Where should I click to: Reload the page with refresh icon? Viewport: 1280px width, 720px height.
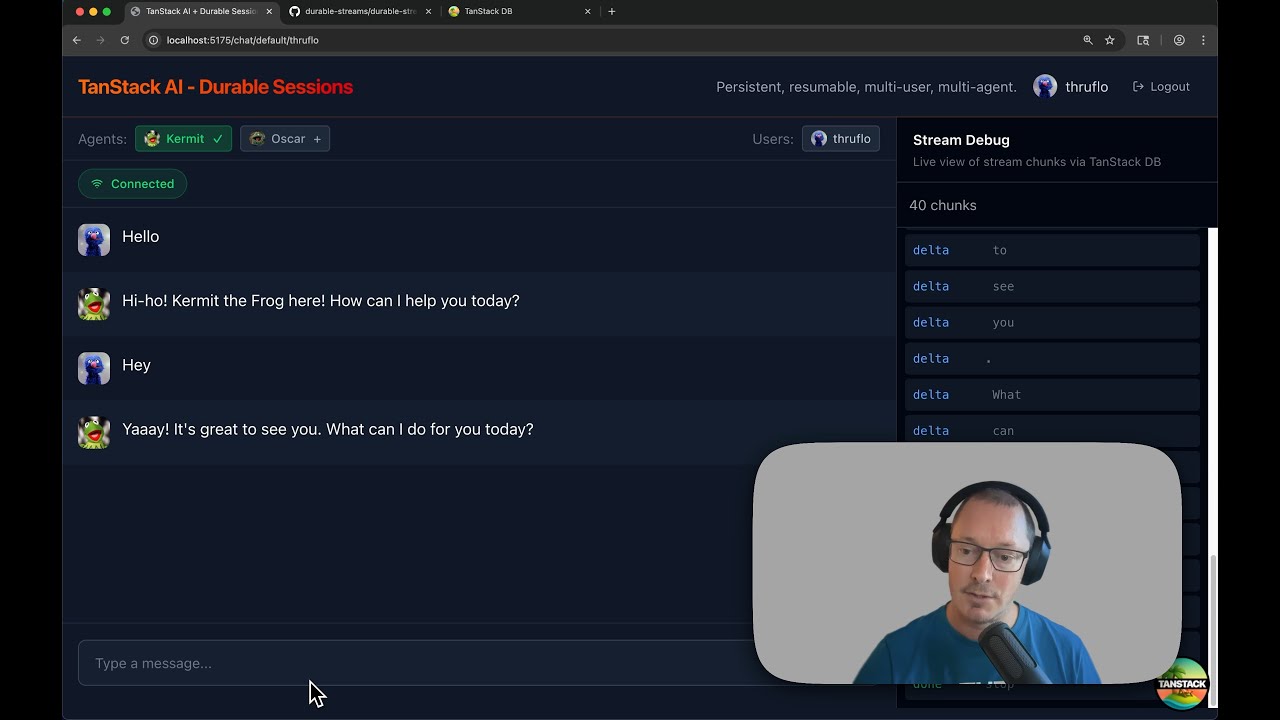125,40
